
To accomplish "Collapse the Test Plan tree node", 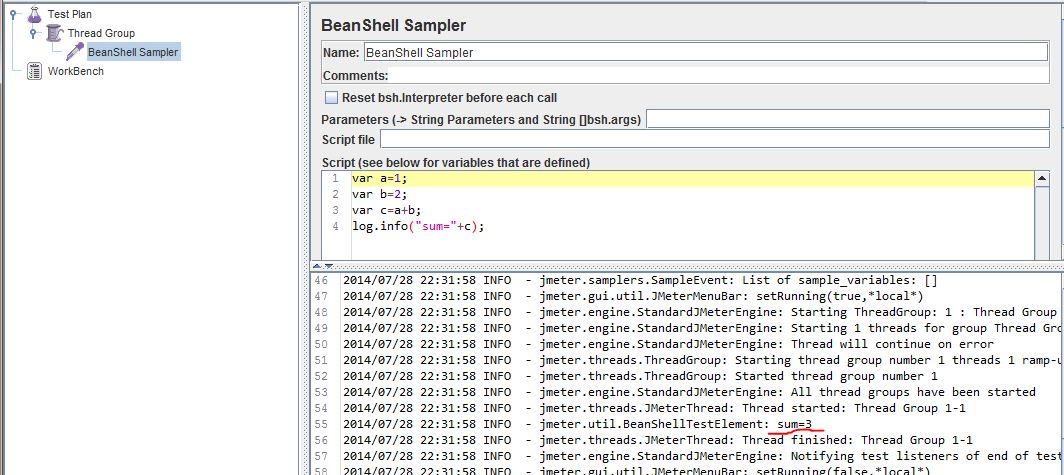I will click(x=13, y=14).
